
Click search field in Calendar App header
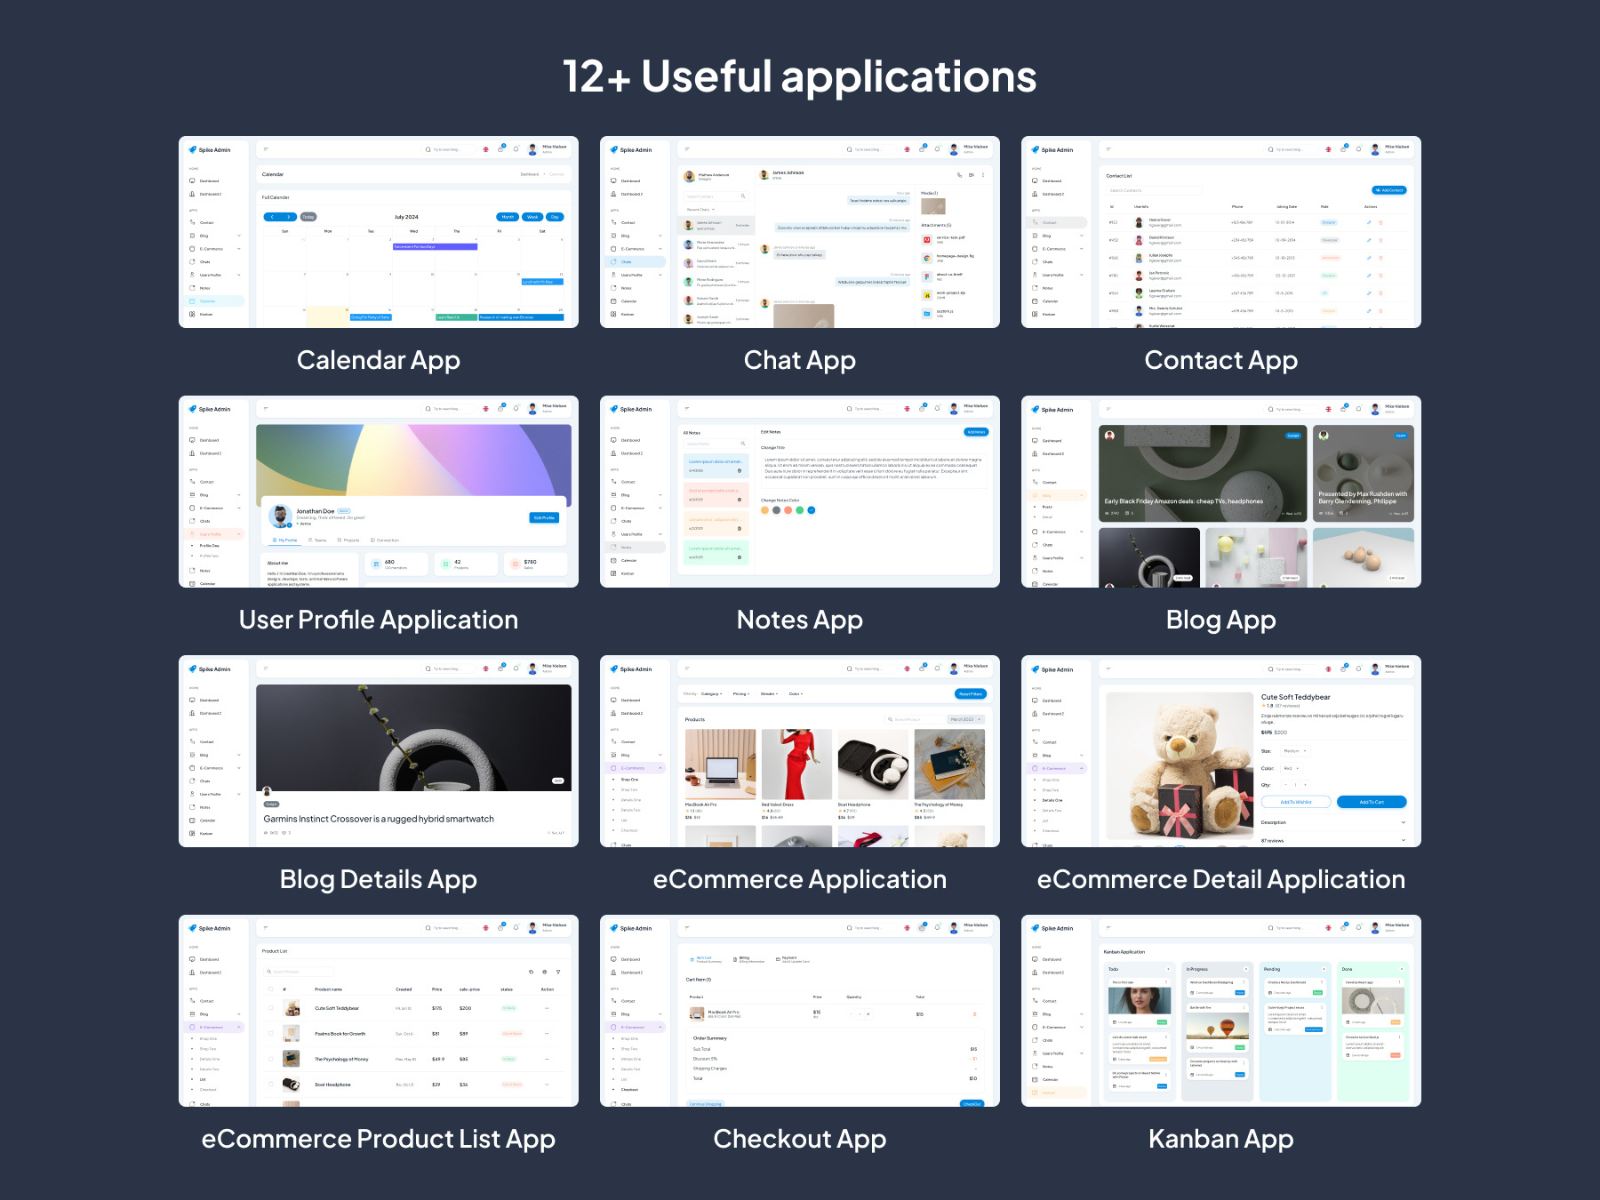click(x=447, y=149)
